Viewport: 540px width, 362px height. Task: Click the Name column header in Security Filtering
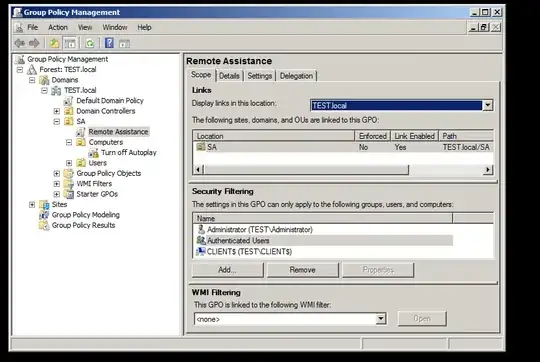click(323, 218)
